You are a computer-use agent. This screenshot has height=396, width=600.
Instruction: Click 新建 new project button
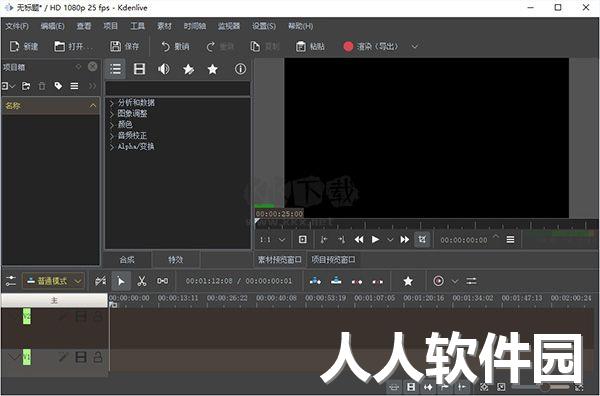[x=24, y=47]
